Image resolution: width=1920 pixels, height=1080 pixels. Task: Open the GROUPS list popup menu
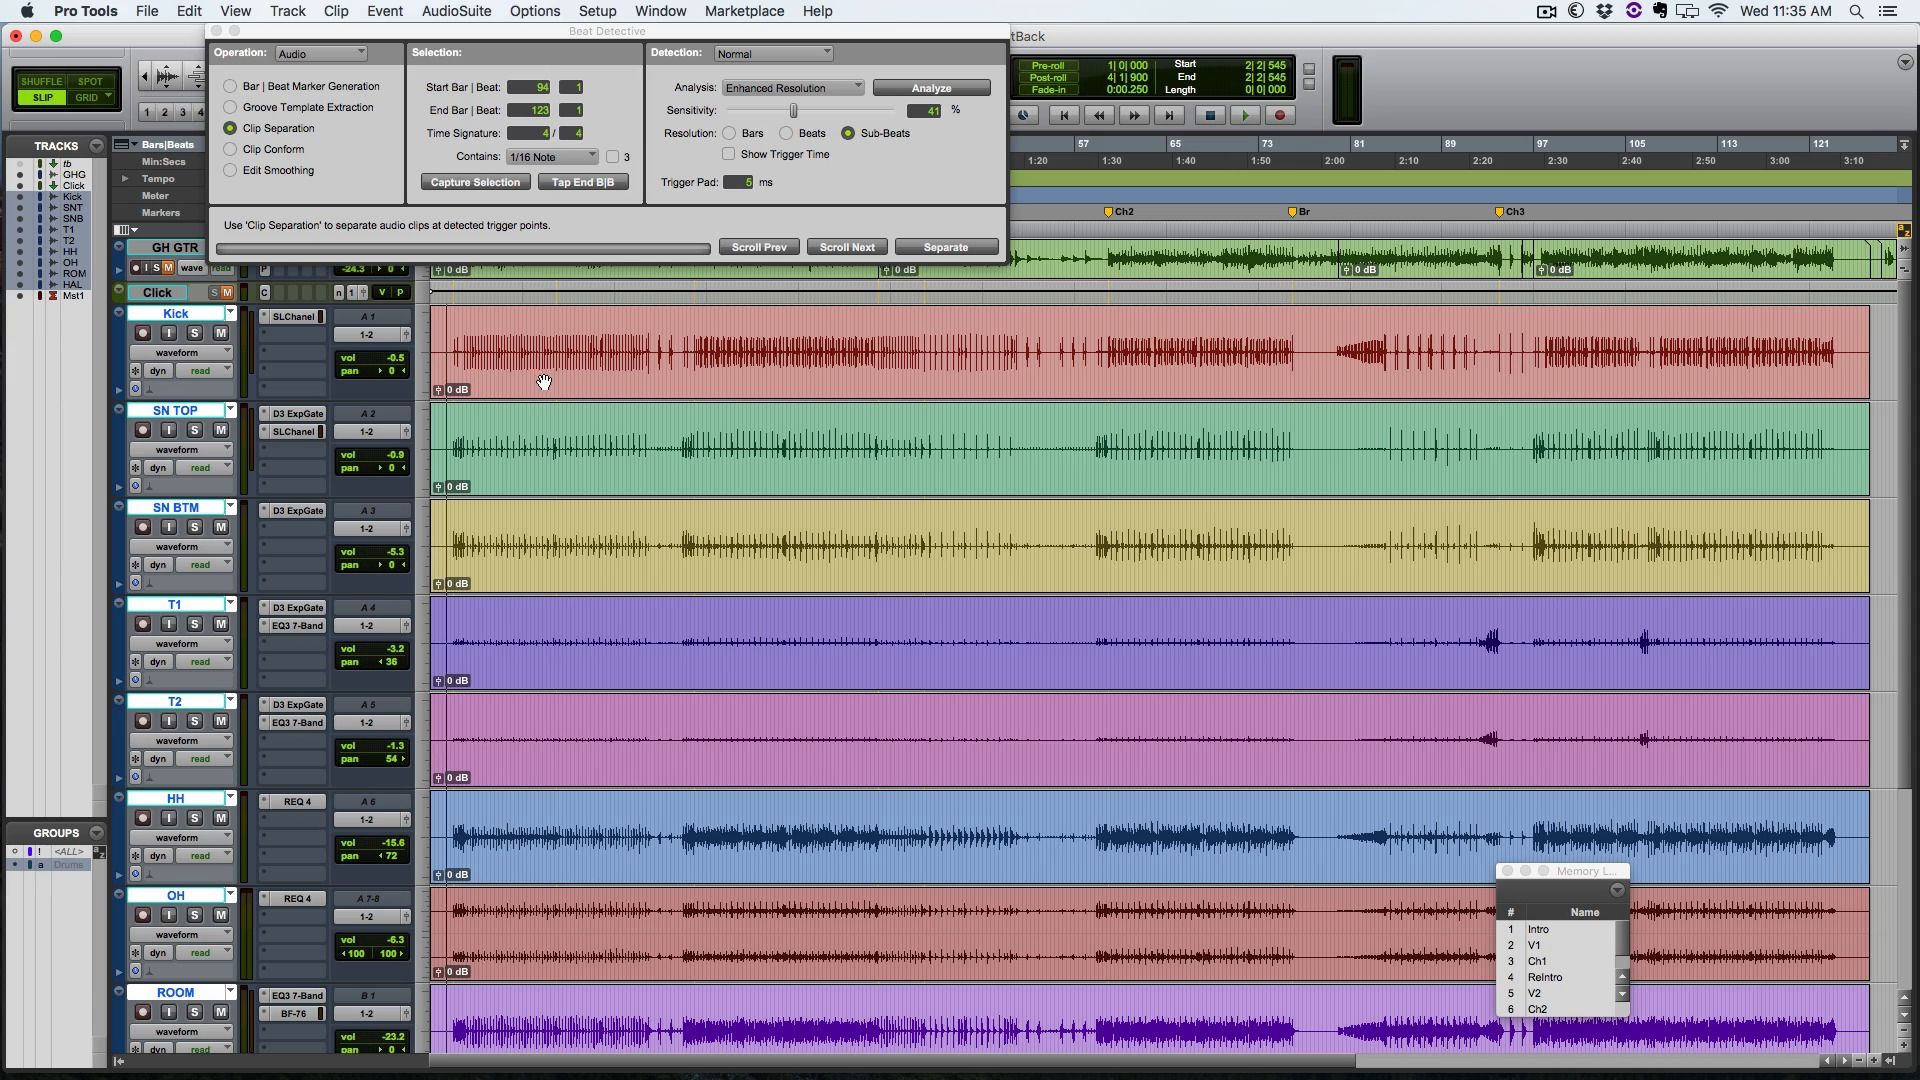point(96,833)
